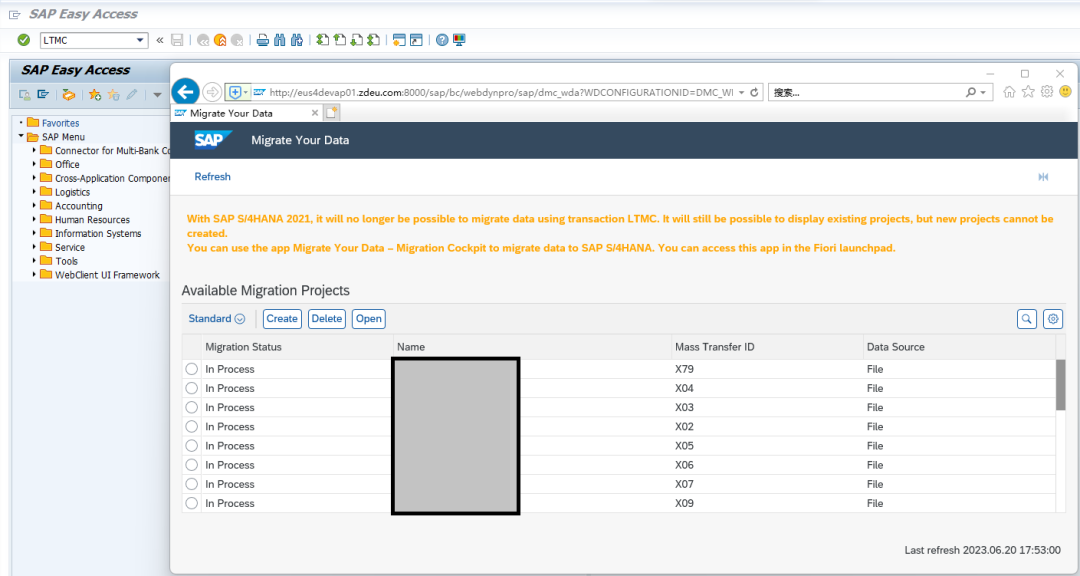
Task: Click the Customize Local Layout monitor icon
Action: pos(459,40)
